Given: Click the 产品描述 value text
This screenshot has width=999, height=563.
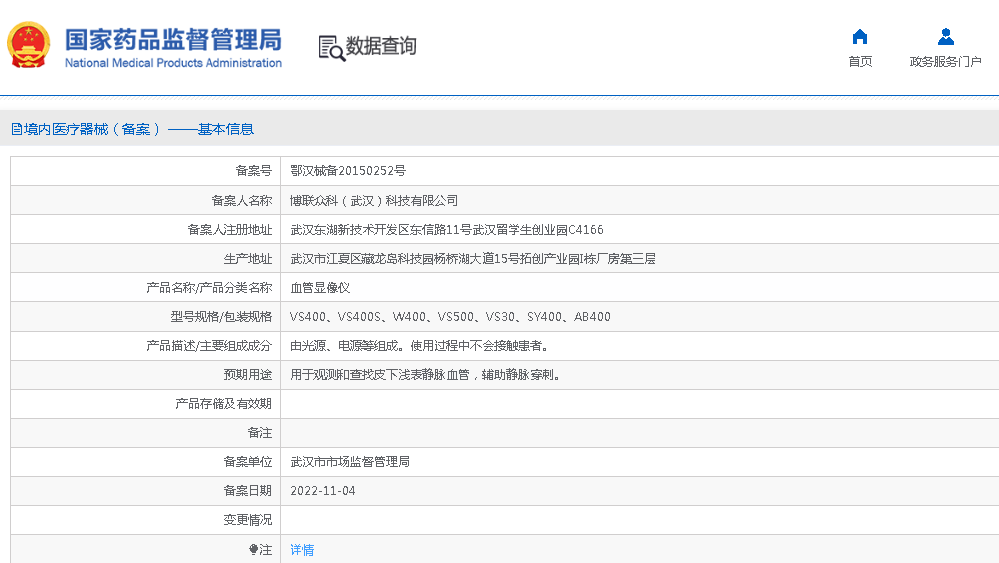Looking at the screenshot, I should 419,346.
